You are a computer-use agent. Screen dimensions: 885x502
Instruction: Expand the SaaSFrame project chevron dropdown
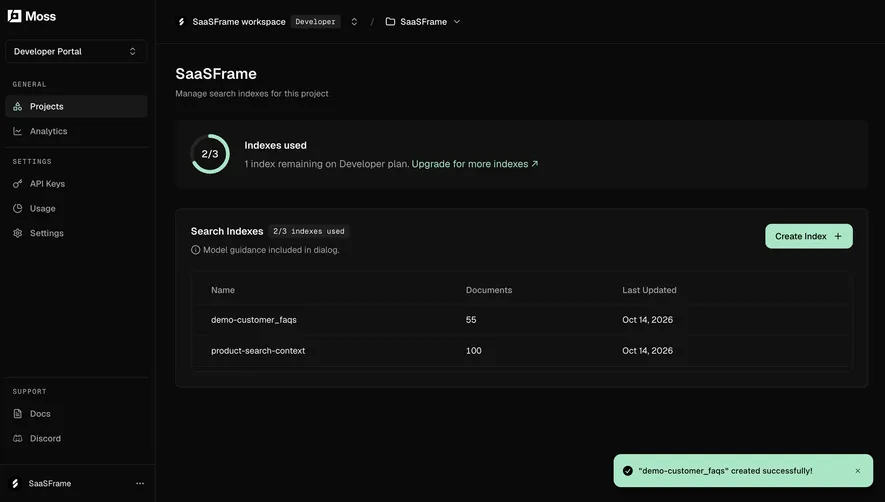tap(457, 22)
